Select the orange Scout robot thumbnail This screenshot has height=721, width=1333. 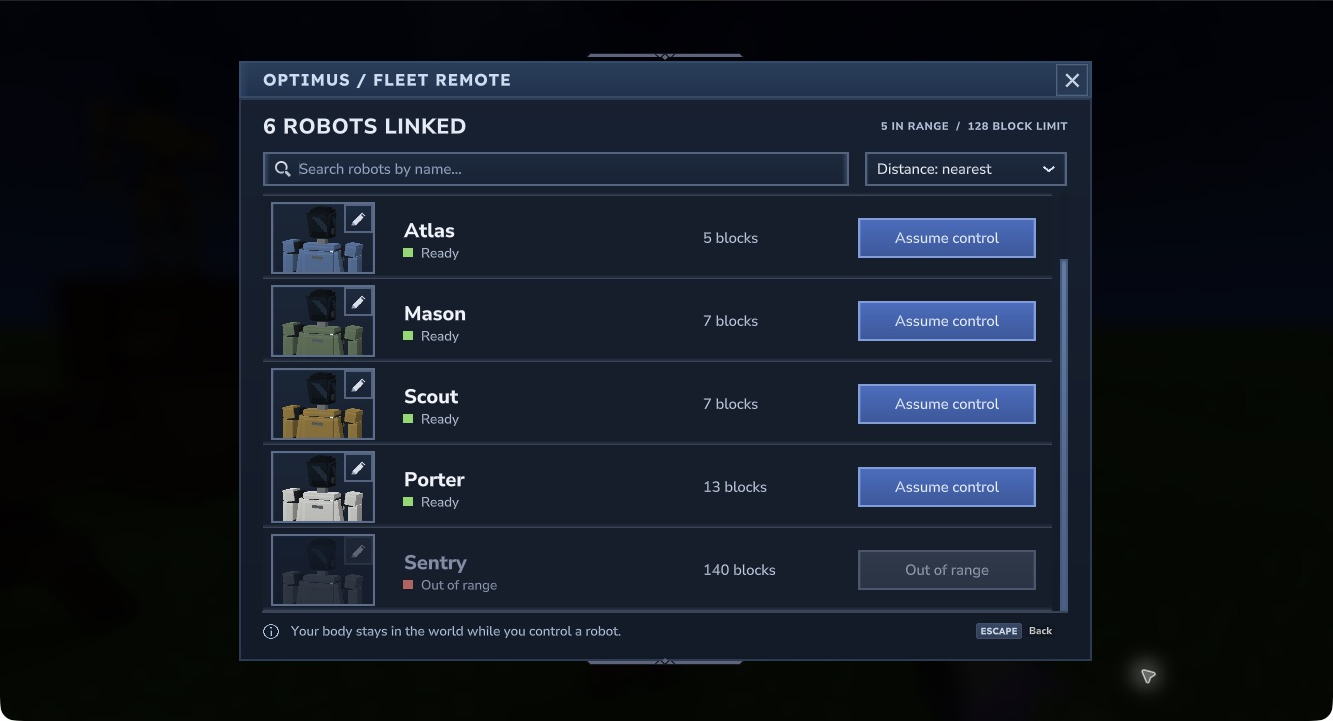[323, 404]
